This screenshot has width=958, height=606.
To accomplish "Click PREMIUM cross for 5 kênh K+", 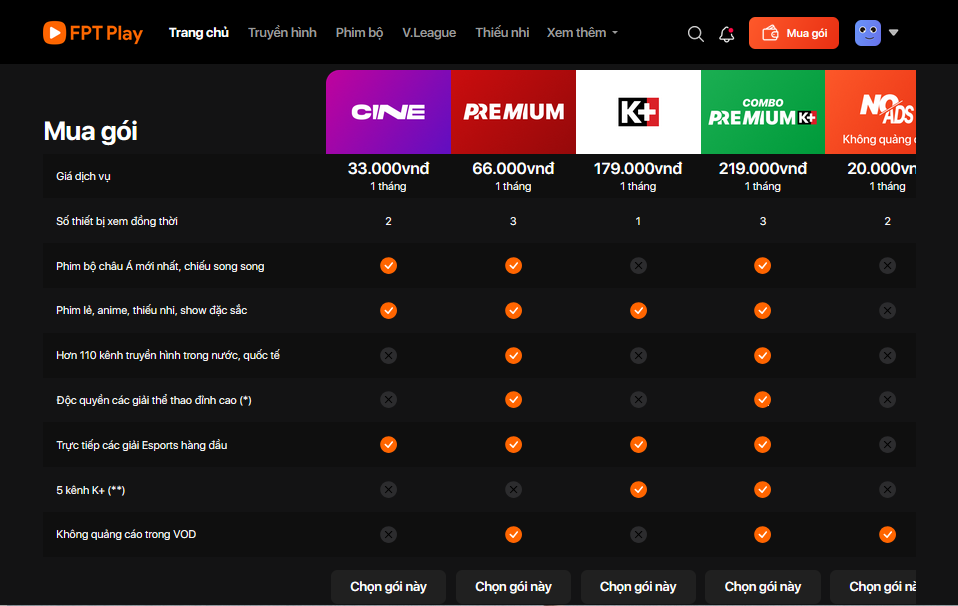I will tap(513, 489).
